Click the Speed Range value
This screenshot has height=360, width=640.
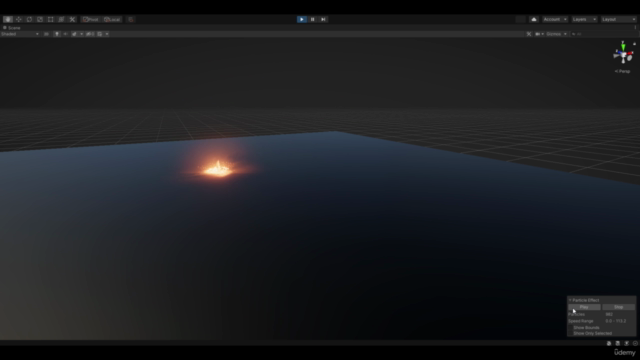(x=616, y=321)
